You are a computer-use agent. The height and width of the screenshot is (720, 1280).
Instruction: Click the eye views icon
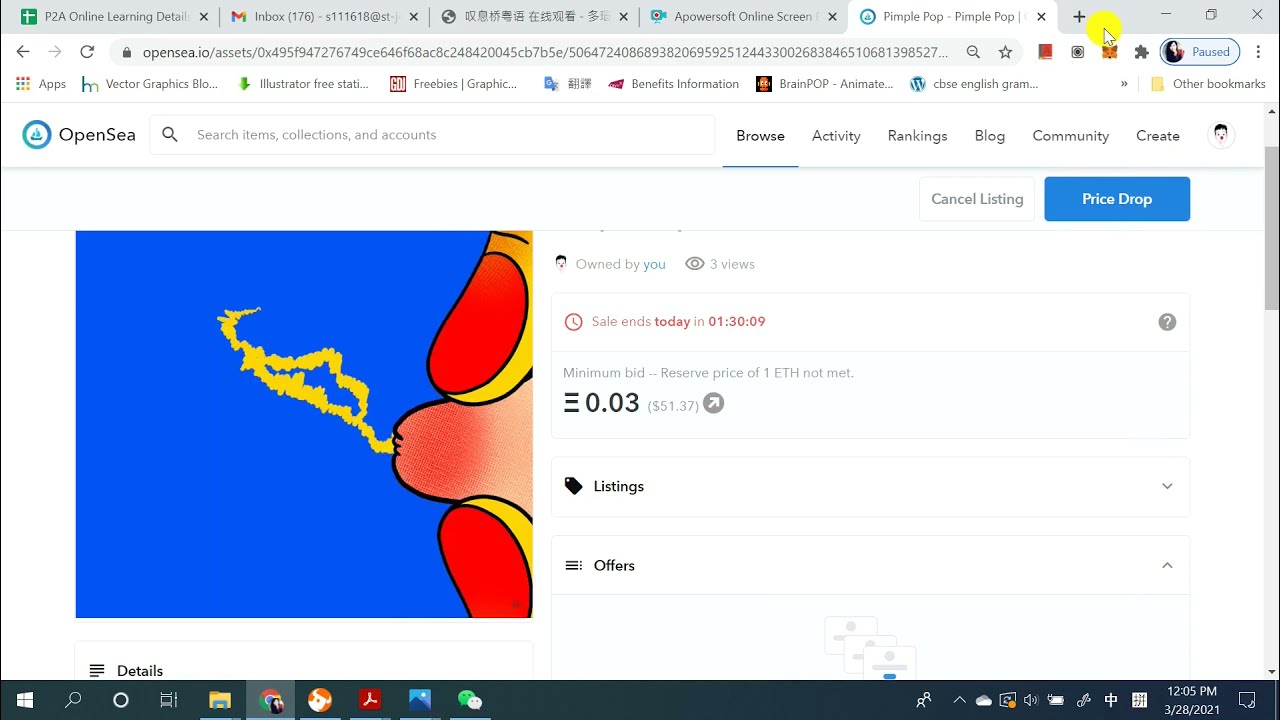[694, 264]
